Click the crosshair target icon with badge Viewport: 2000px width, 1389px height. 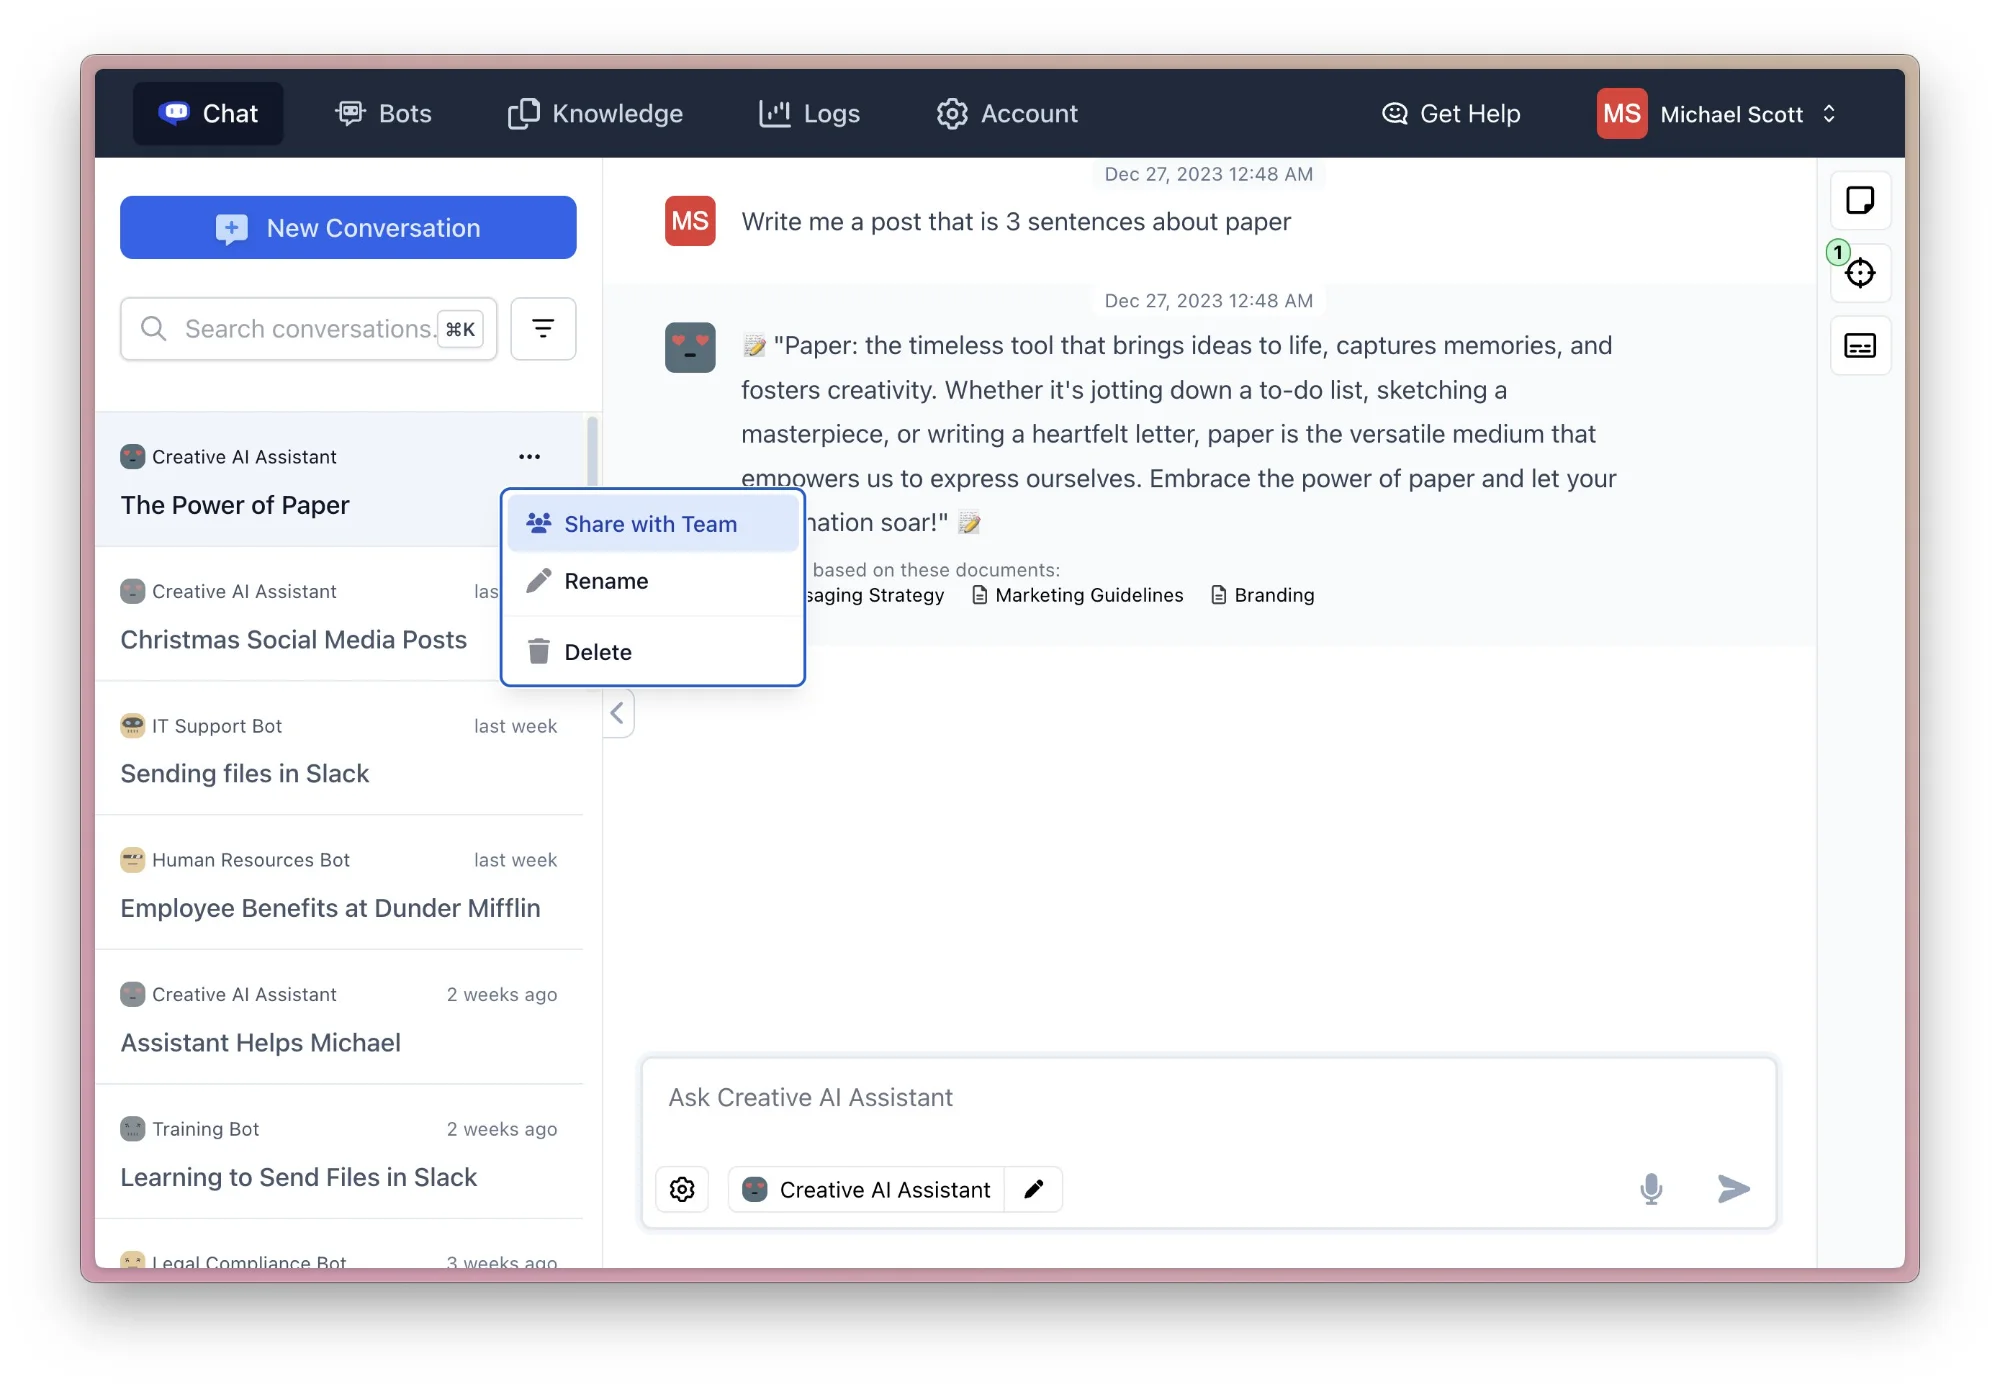point(1860,272)
